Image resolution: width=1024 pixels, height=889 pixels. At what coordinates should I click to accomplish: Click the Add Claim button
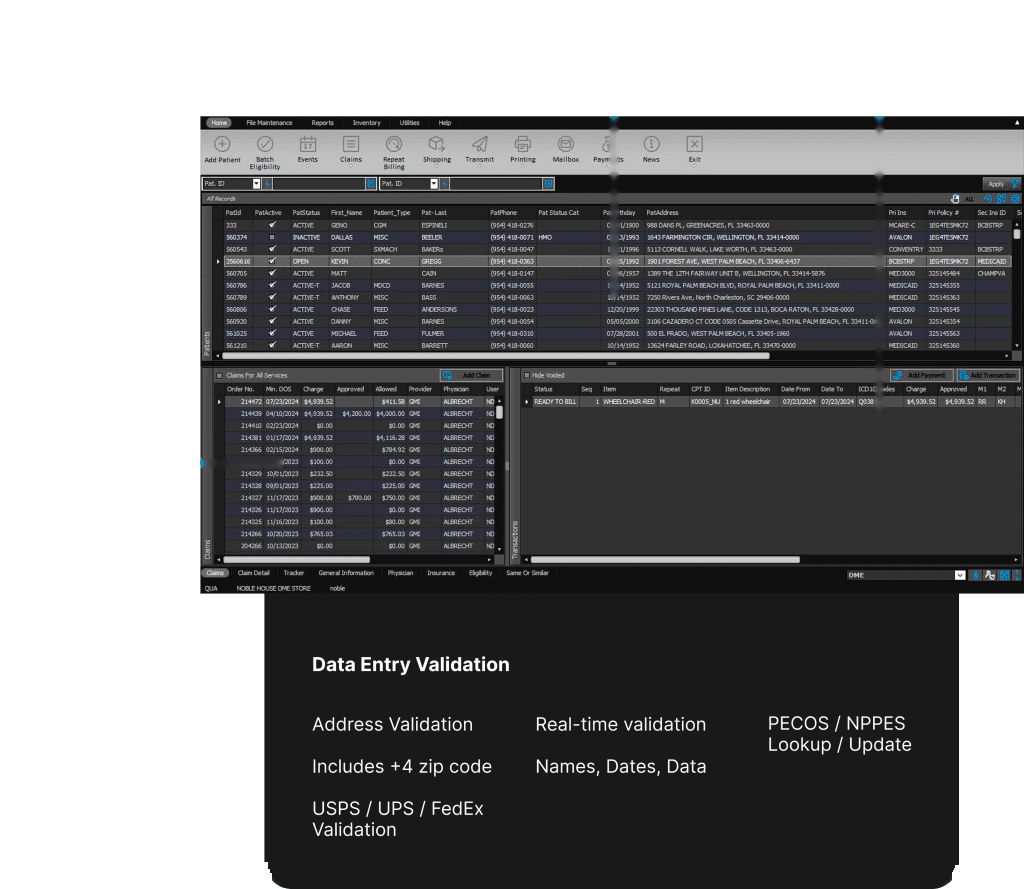coord(472,376)
